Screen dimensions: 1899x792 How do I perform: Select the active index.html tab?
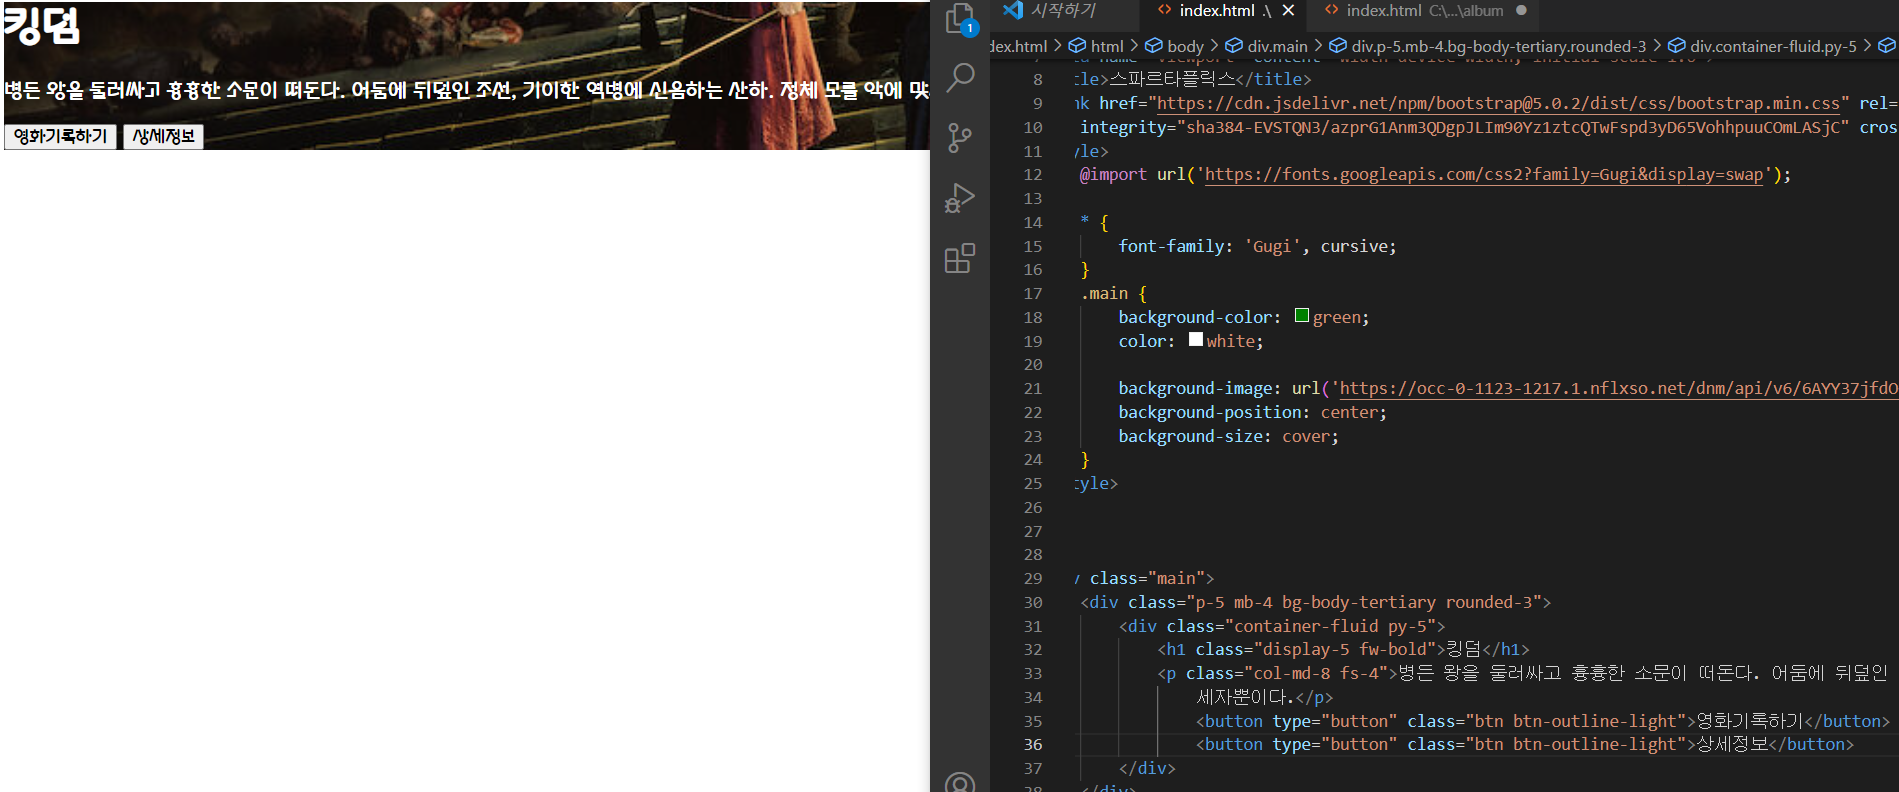point(1215,11)
